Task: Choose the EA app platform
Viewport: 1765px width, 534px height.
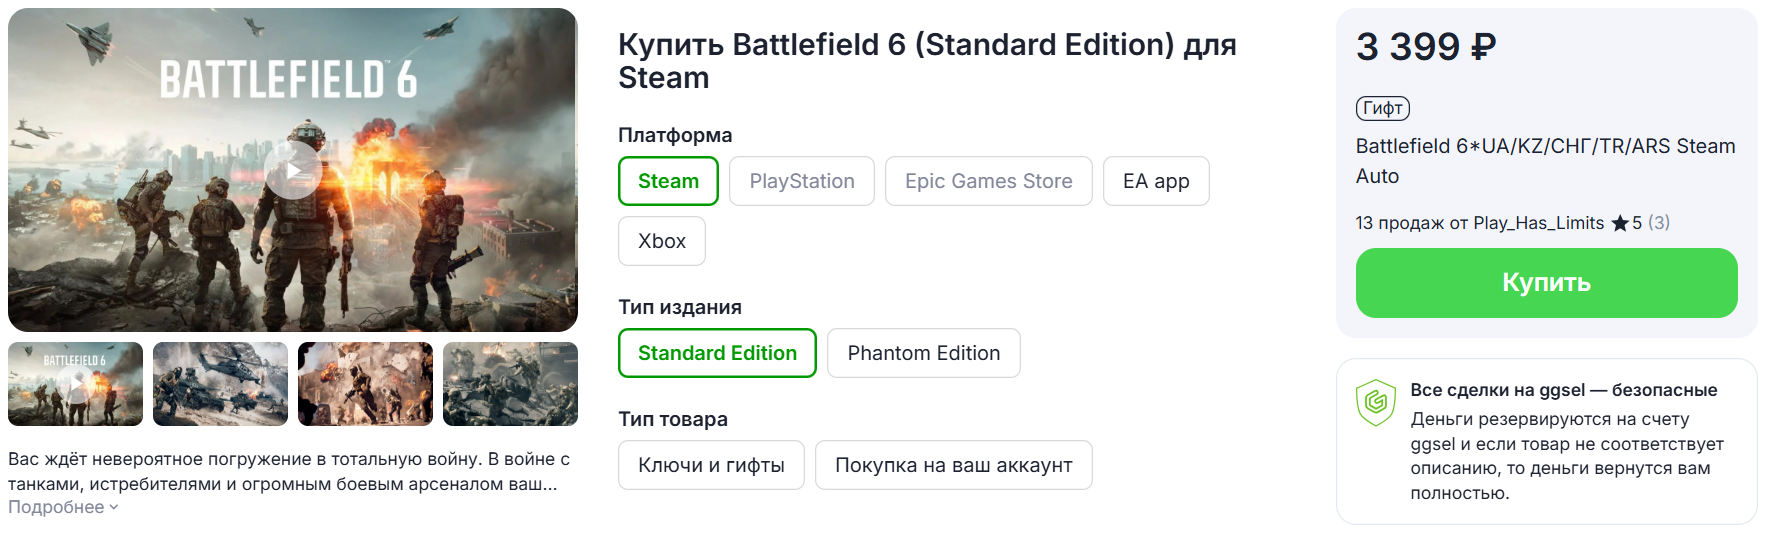Action: 1156,181
